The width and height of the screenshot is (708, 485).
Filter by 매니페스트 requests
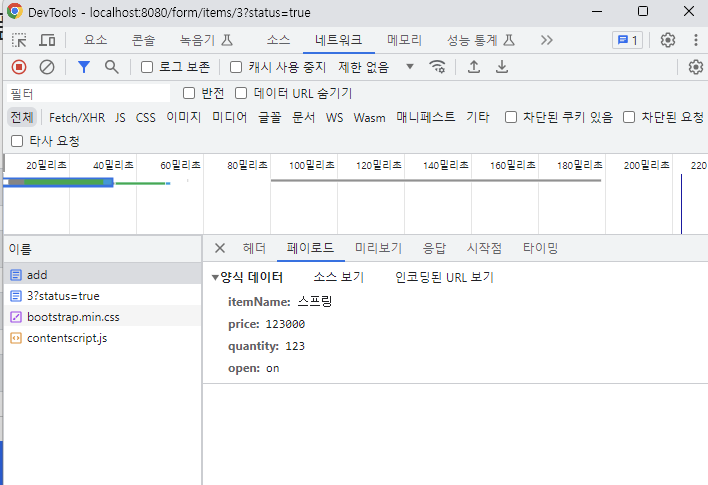pos(425,117)
